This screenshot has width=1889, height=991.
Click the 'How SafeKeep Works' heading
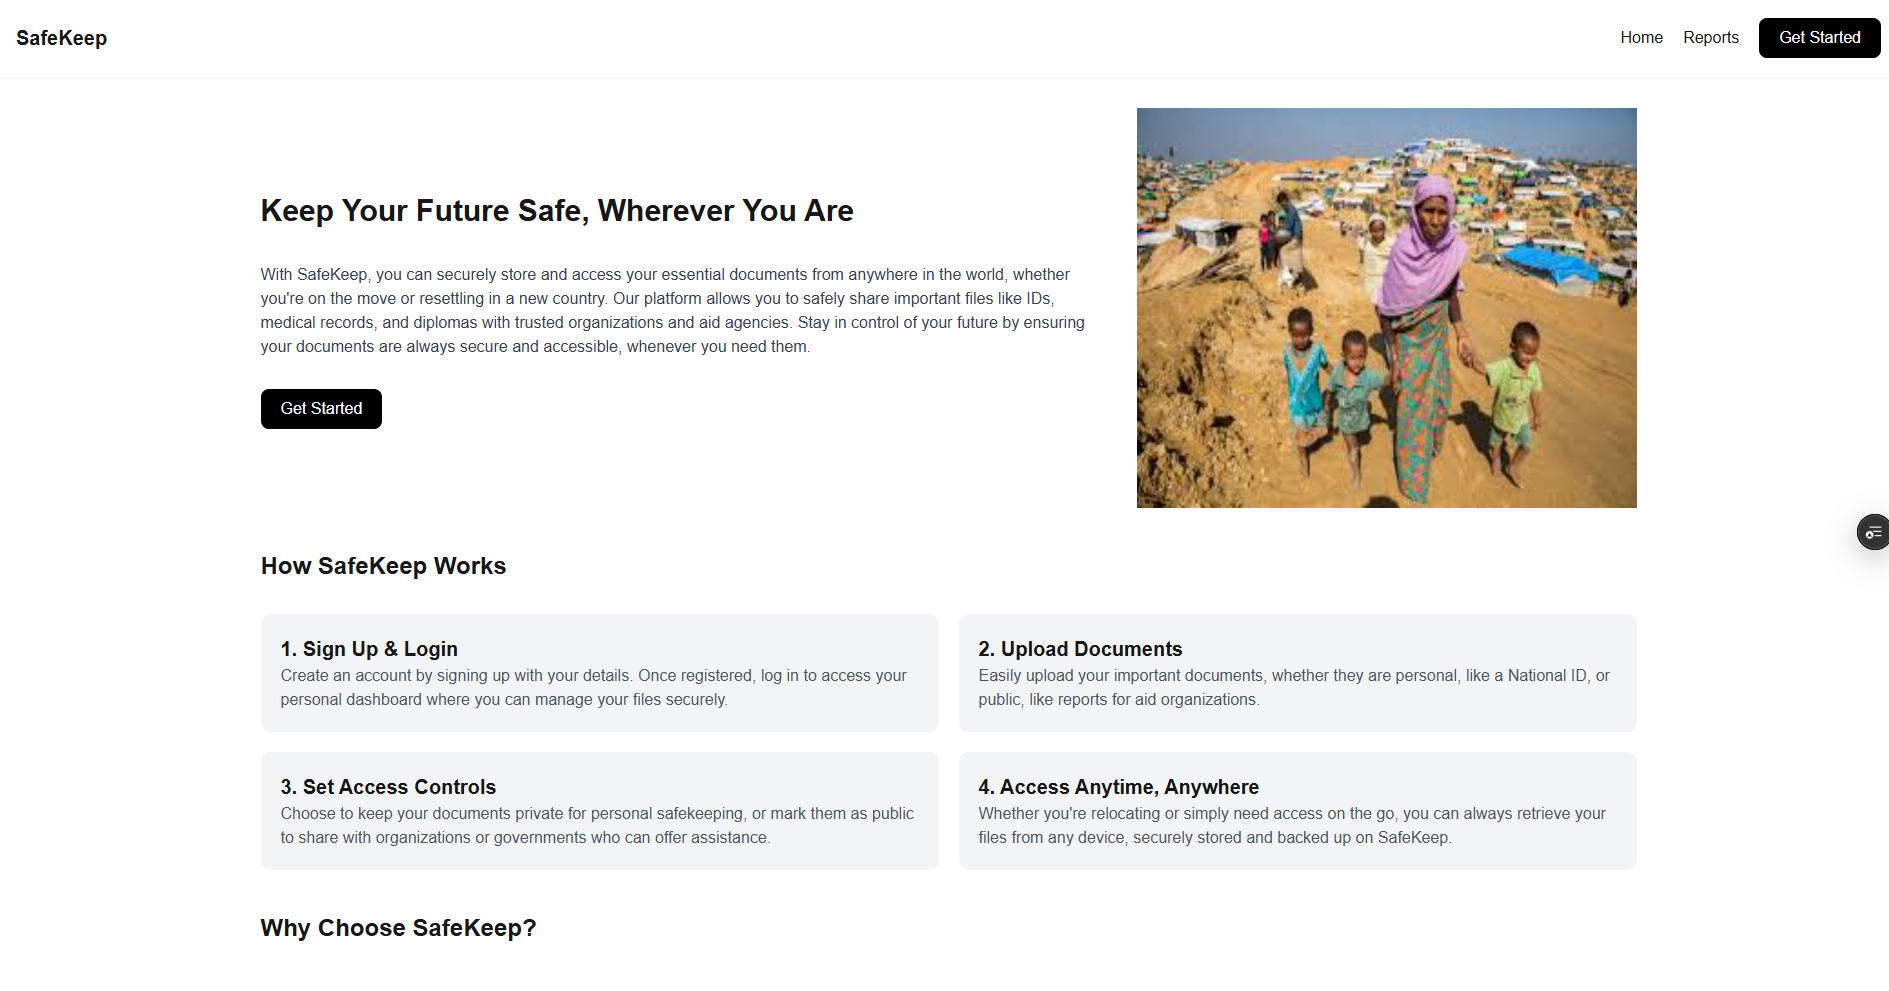point(383,566)
